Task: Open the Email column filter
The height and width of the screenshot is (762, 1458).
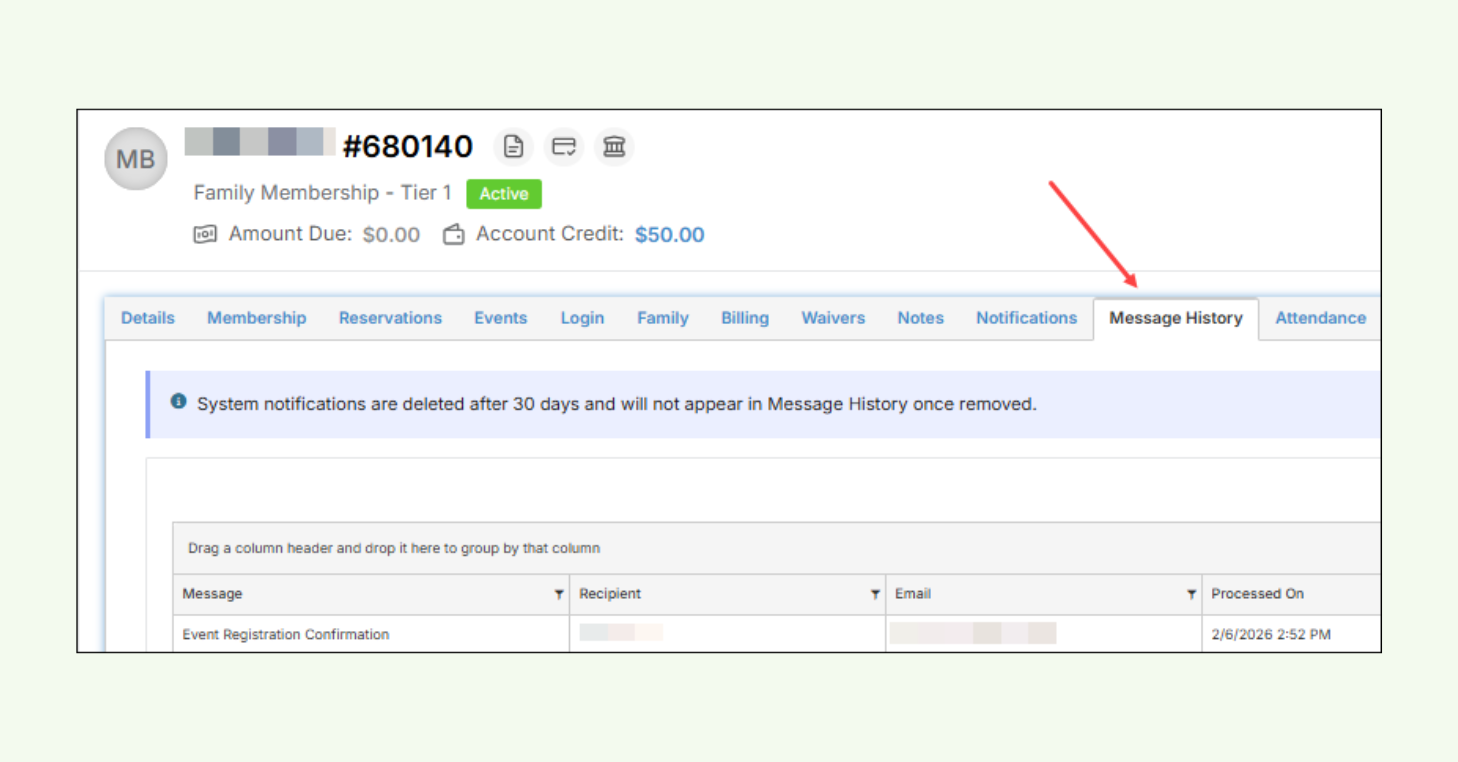Action: click(1191, 593)
